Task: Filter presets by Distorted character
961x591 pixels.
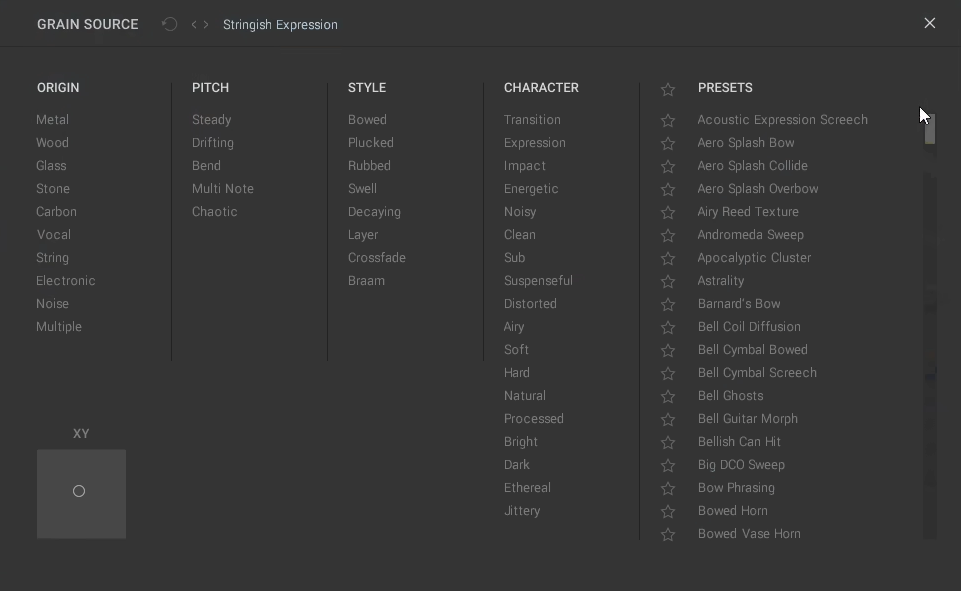Action: click(x=530, y=303)
